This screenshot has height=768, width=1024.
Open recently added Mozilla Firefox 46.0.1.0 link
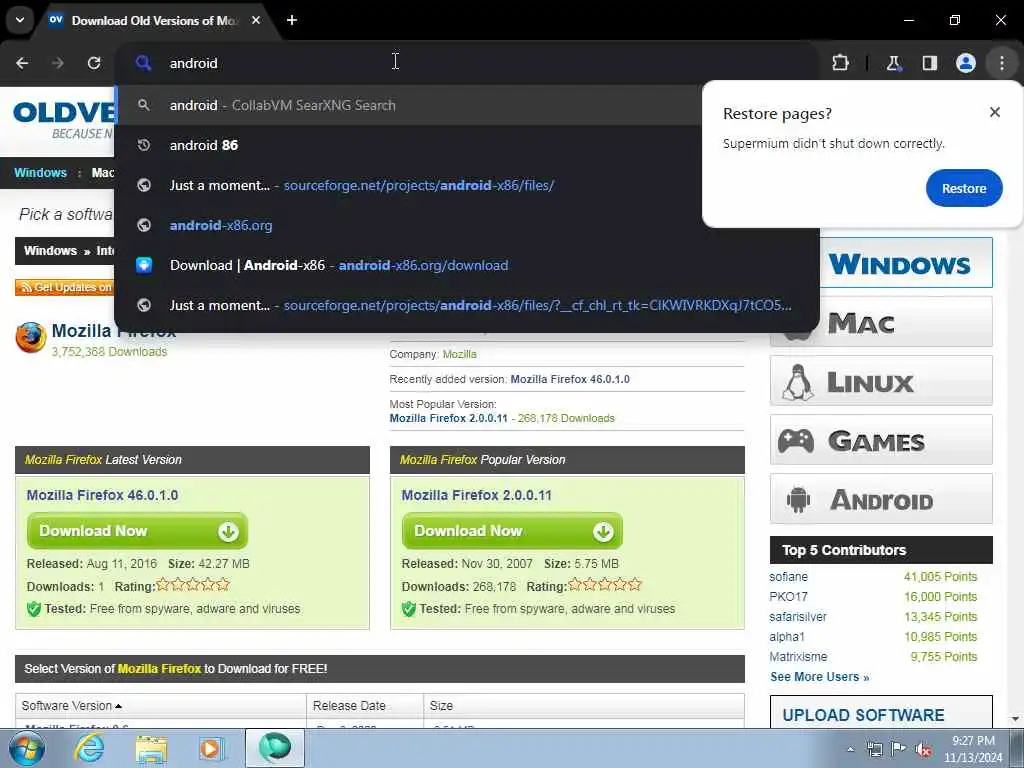[x=570, y=379]
